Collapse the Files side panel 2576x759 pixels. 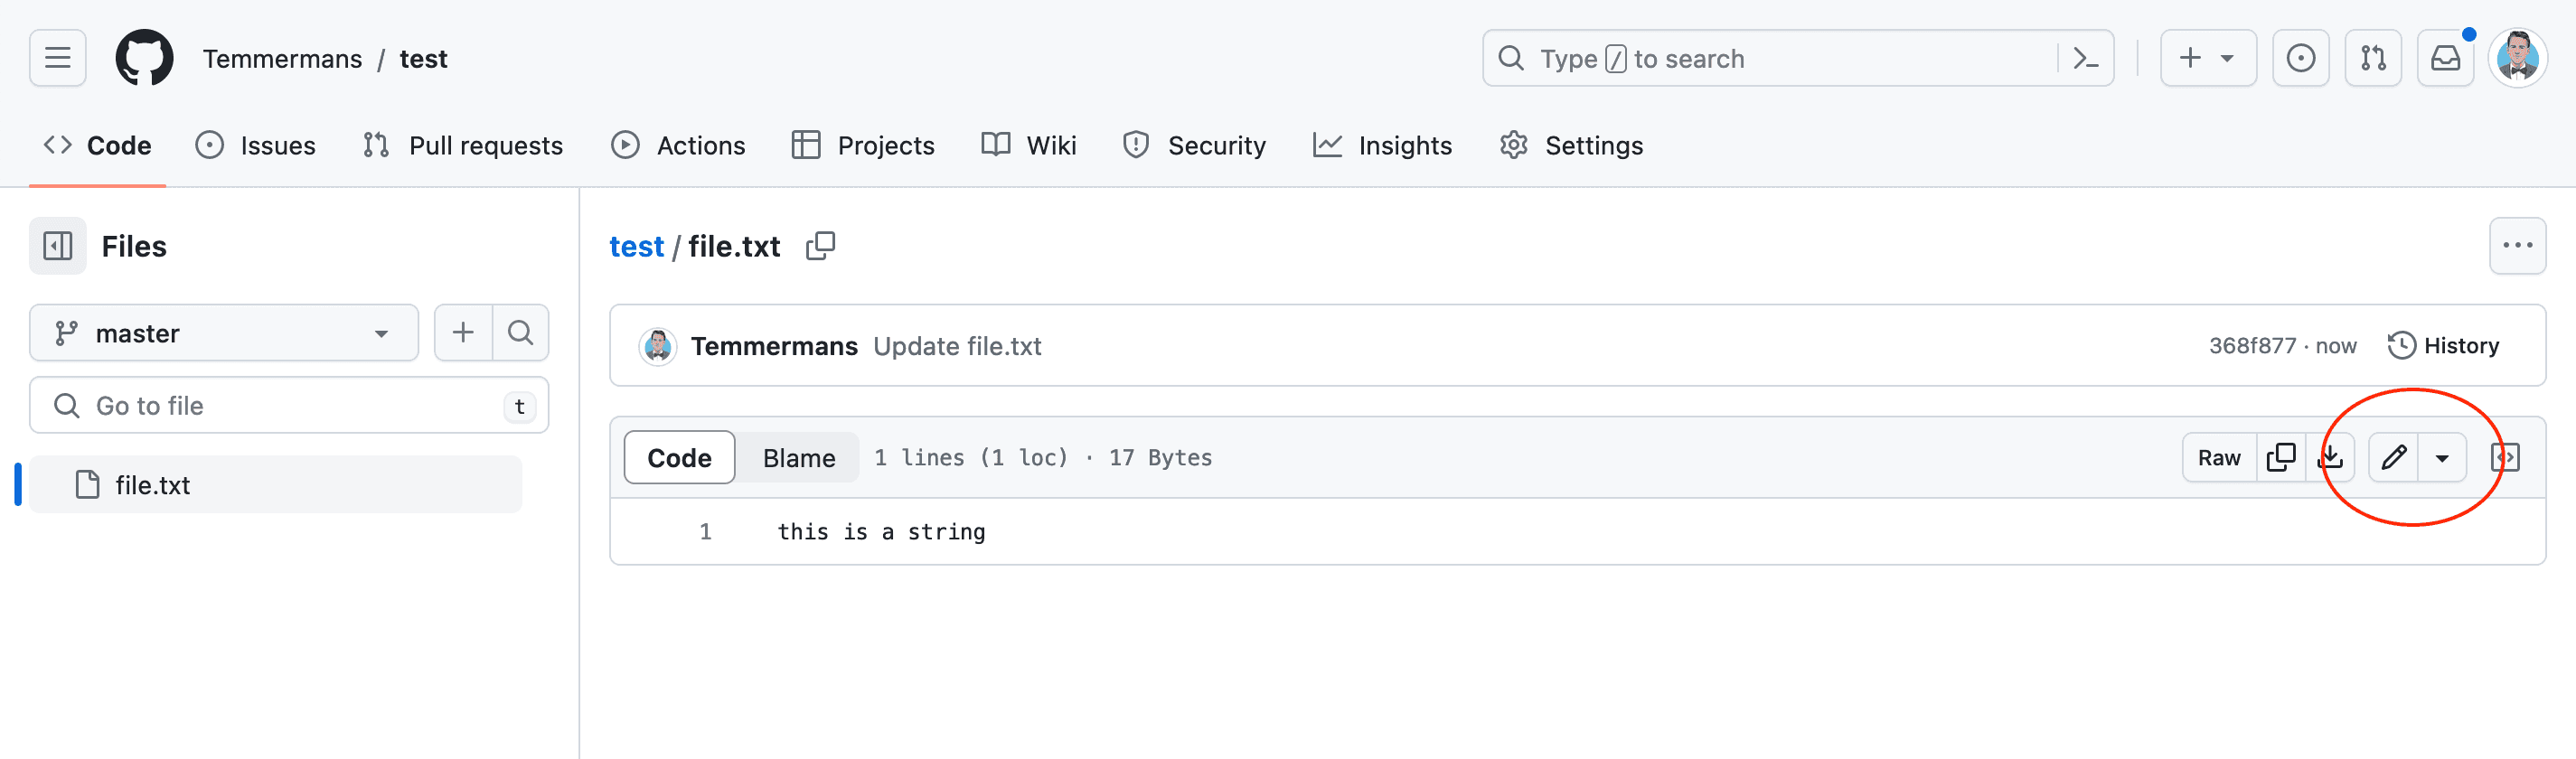[x=58, y=246]
